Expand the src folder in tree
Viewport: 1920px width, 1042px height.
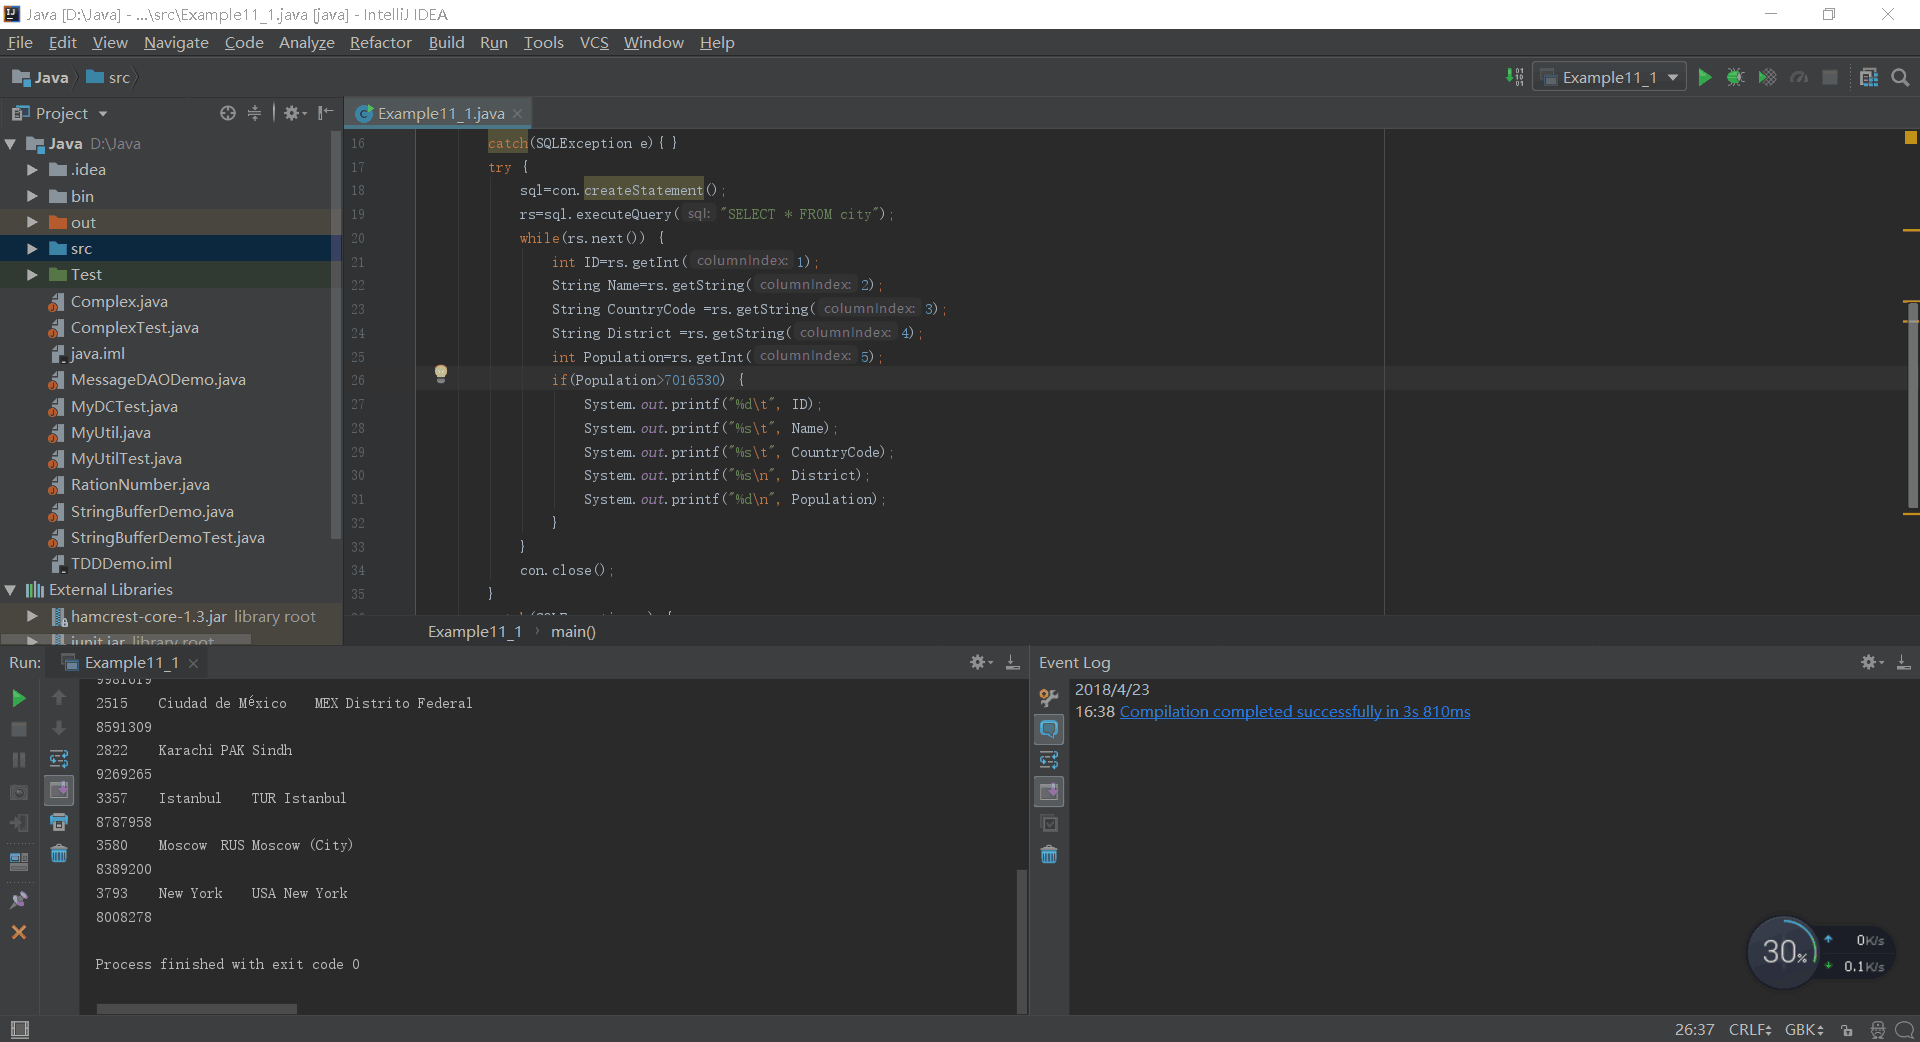coord(32,248)
